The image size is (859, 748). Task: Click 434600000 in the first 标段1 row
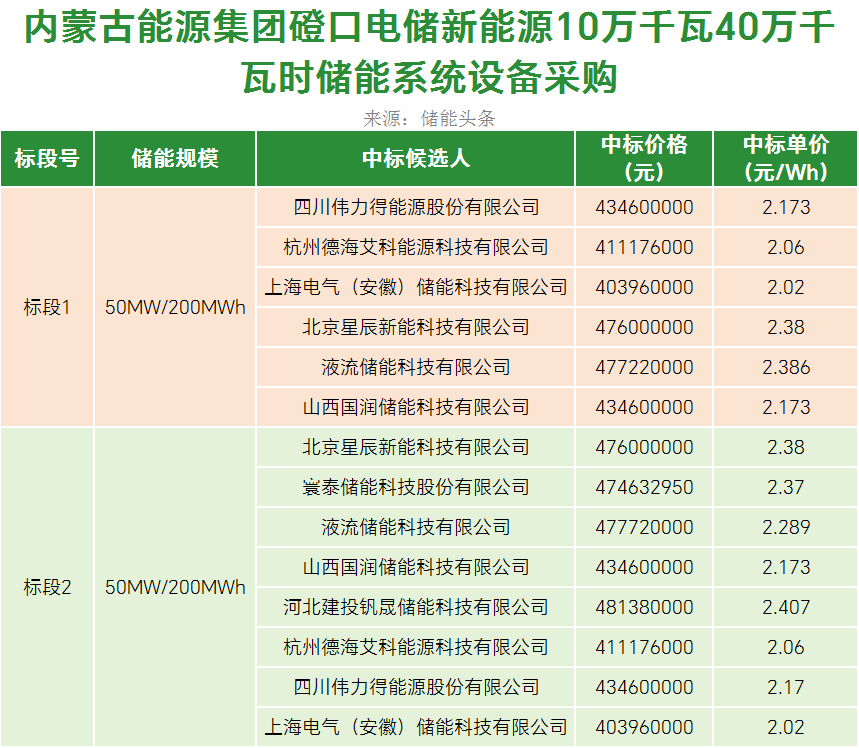point(644,207)
